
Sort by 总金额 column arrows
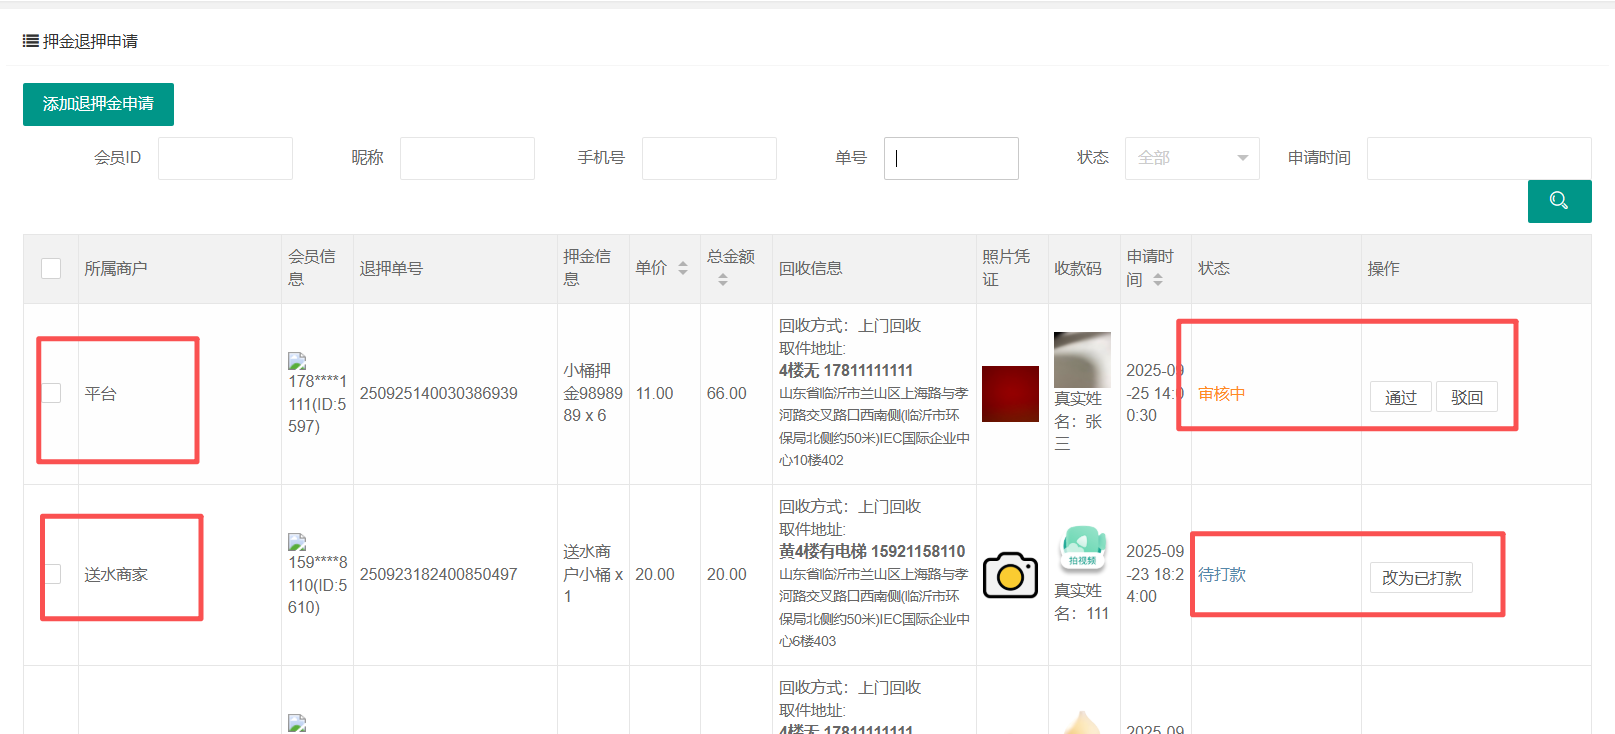(x=723, y=280)
